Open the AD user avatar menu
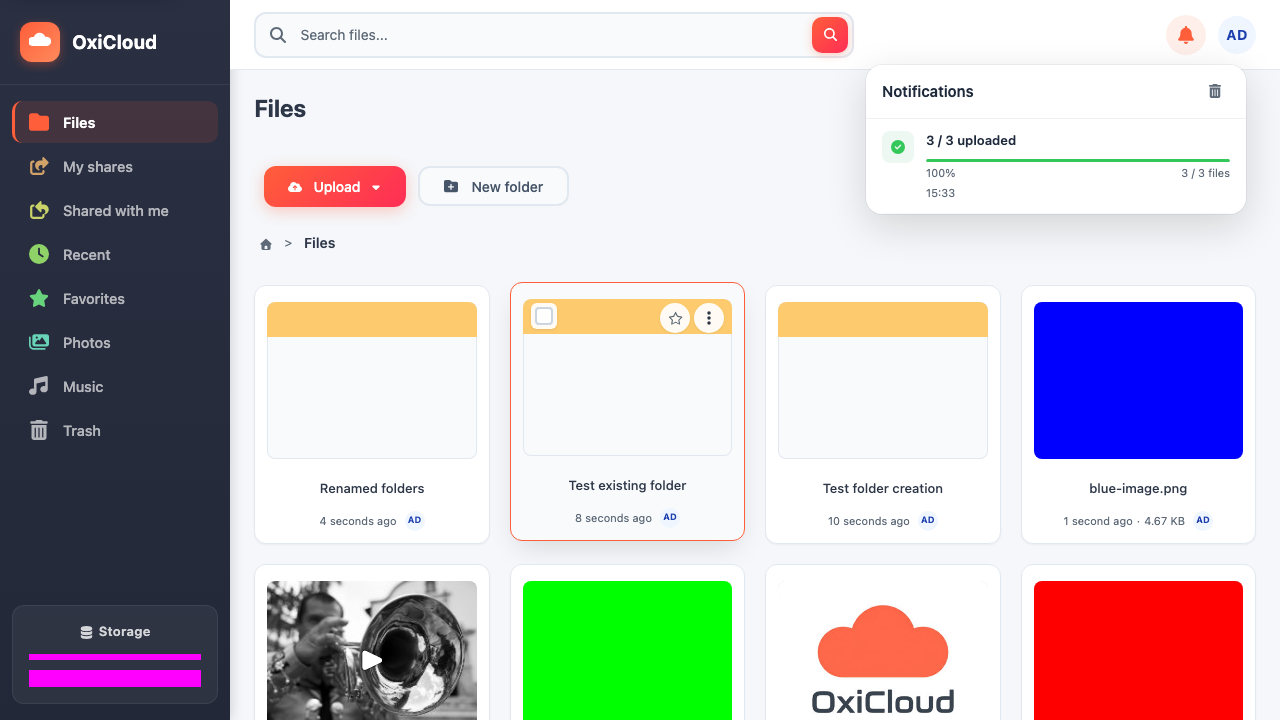The width and height of the screenshot is (1280, 720). coord(1237,35)
